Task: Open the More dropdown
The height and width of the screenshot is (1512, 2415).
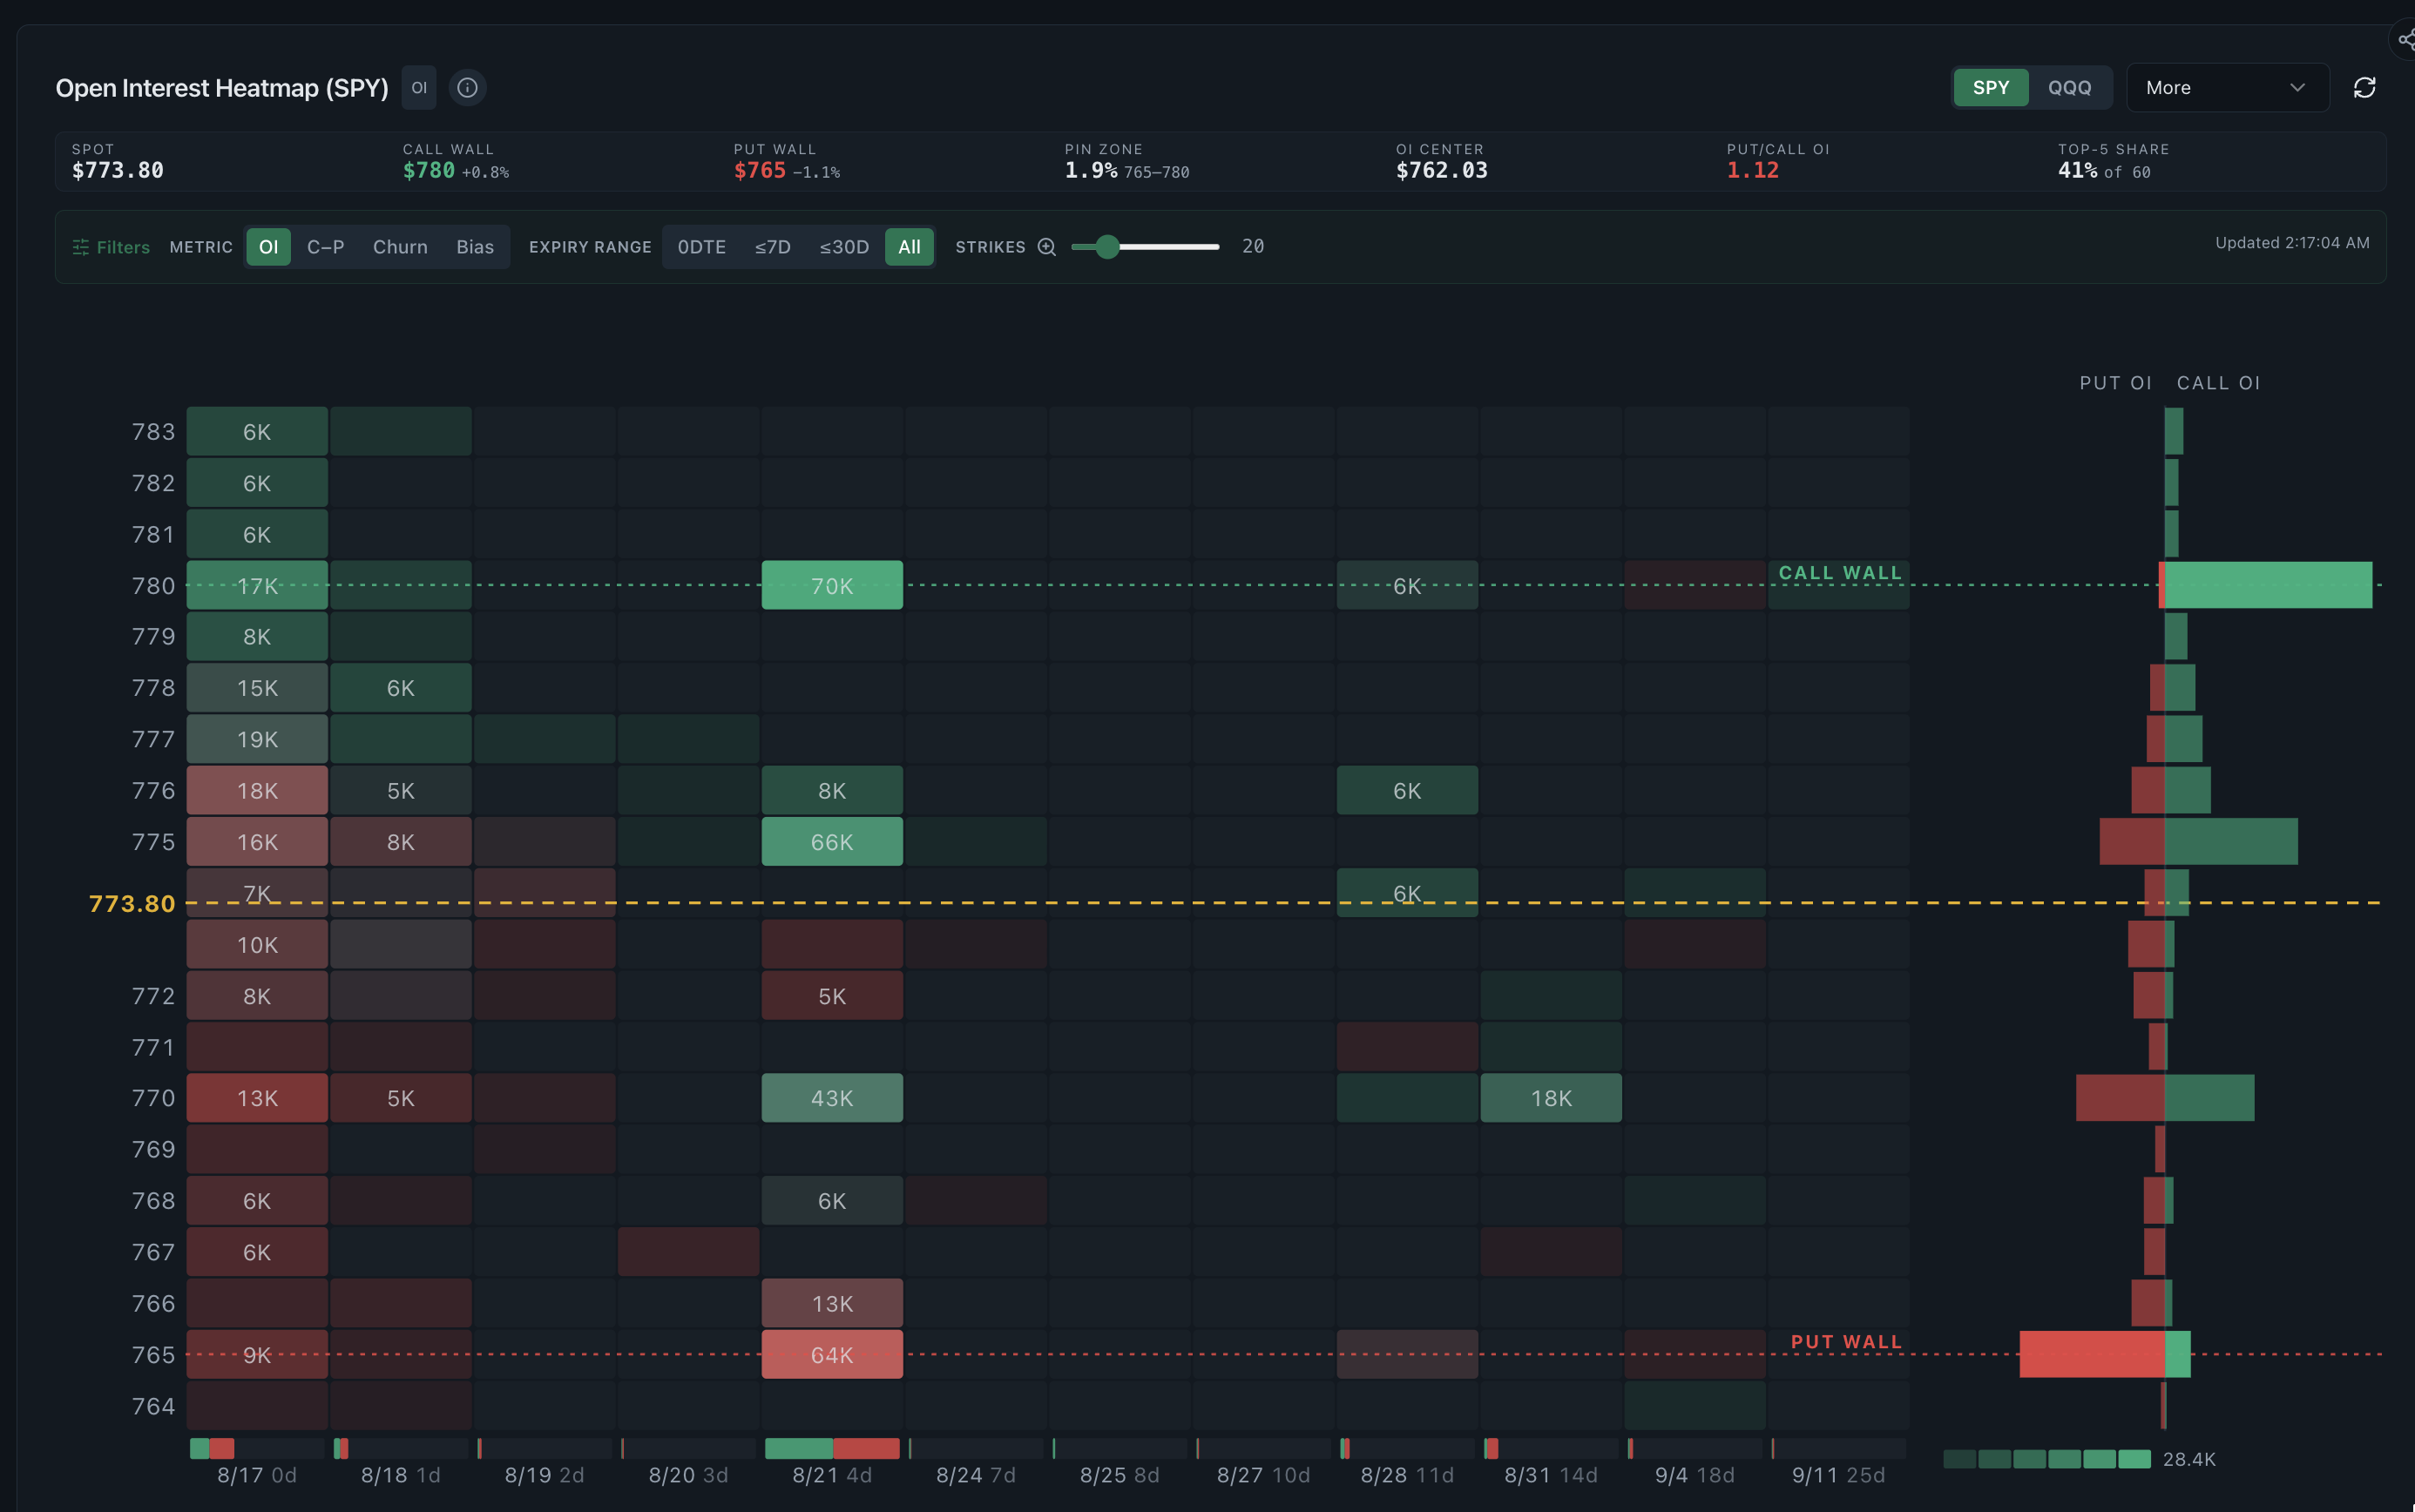Action: [x=2227, y=88]
